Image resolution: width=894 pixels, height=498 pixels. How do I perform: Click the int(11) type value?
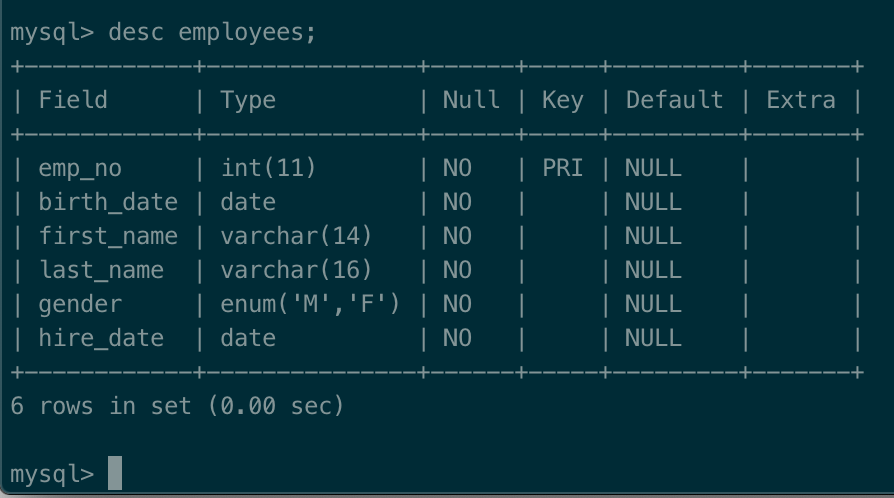coord(268,168)
